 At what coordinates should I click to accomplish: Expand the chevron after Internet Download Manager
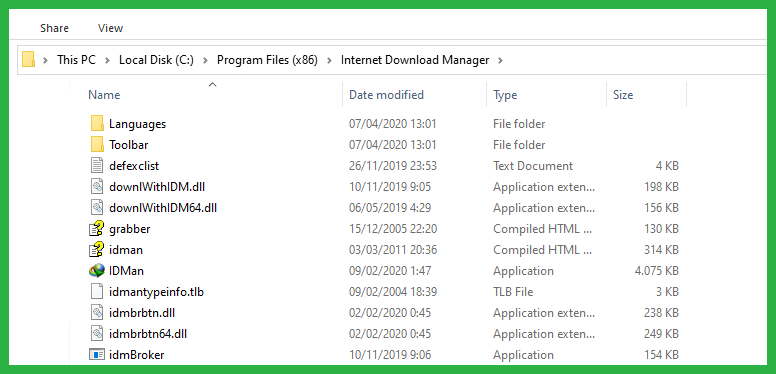[500, 60]
